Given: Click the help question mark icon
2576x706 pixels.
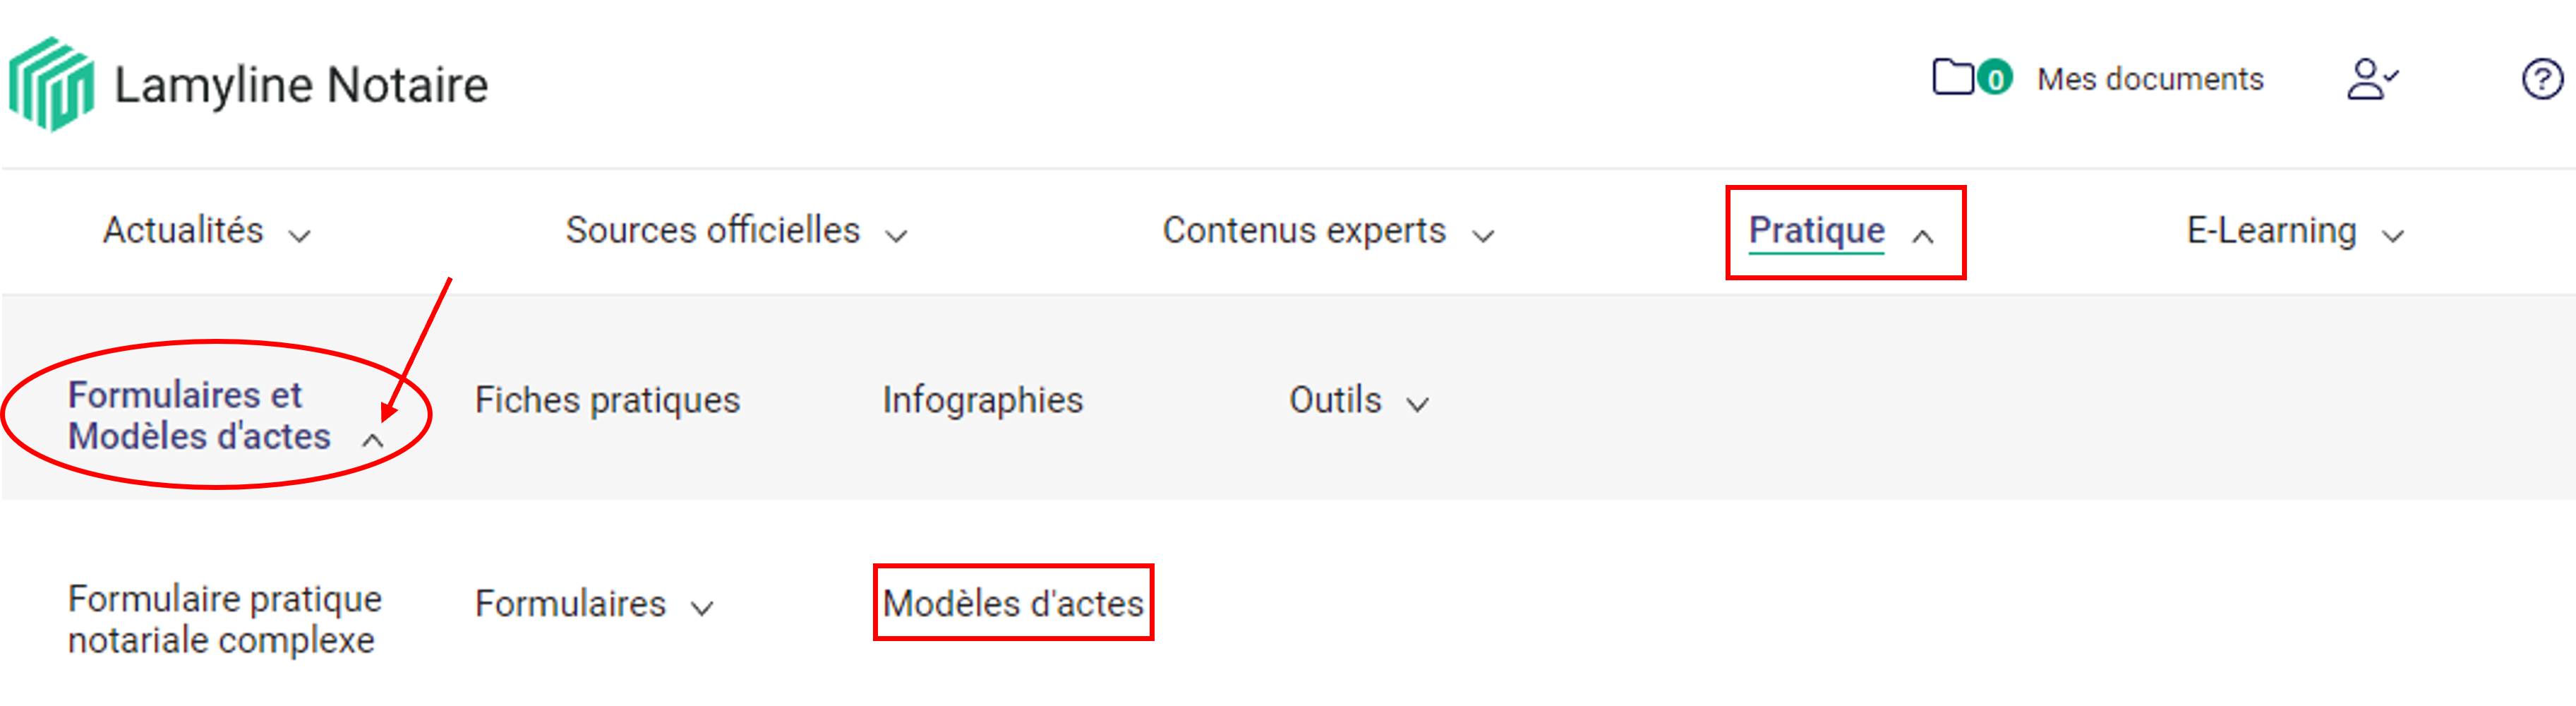Looking at the screenshot, I should (2541, 80).
